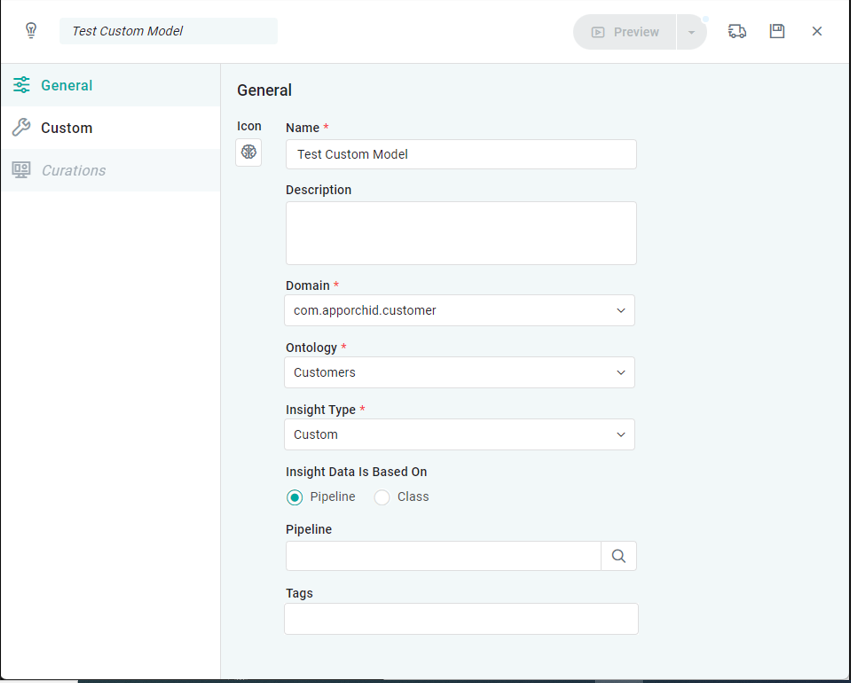Open the Insight Type dropdown
This screenshot has height=683, width=851.
click(460, 434)
